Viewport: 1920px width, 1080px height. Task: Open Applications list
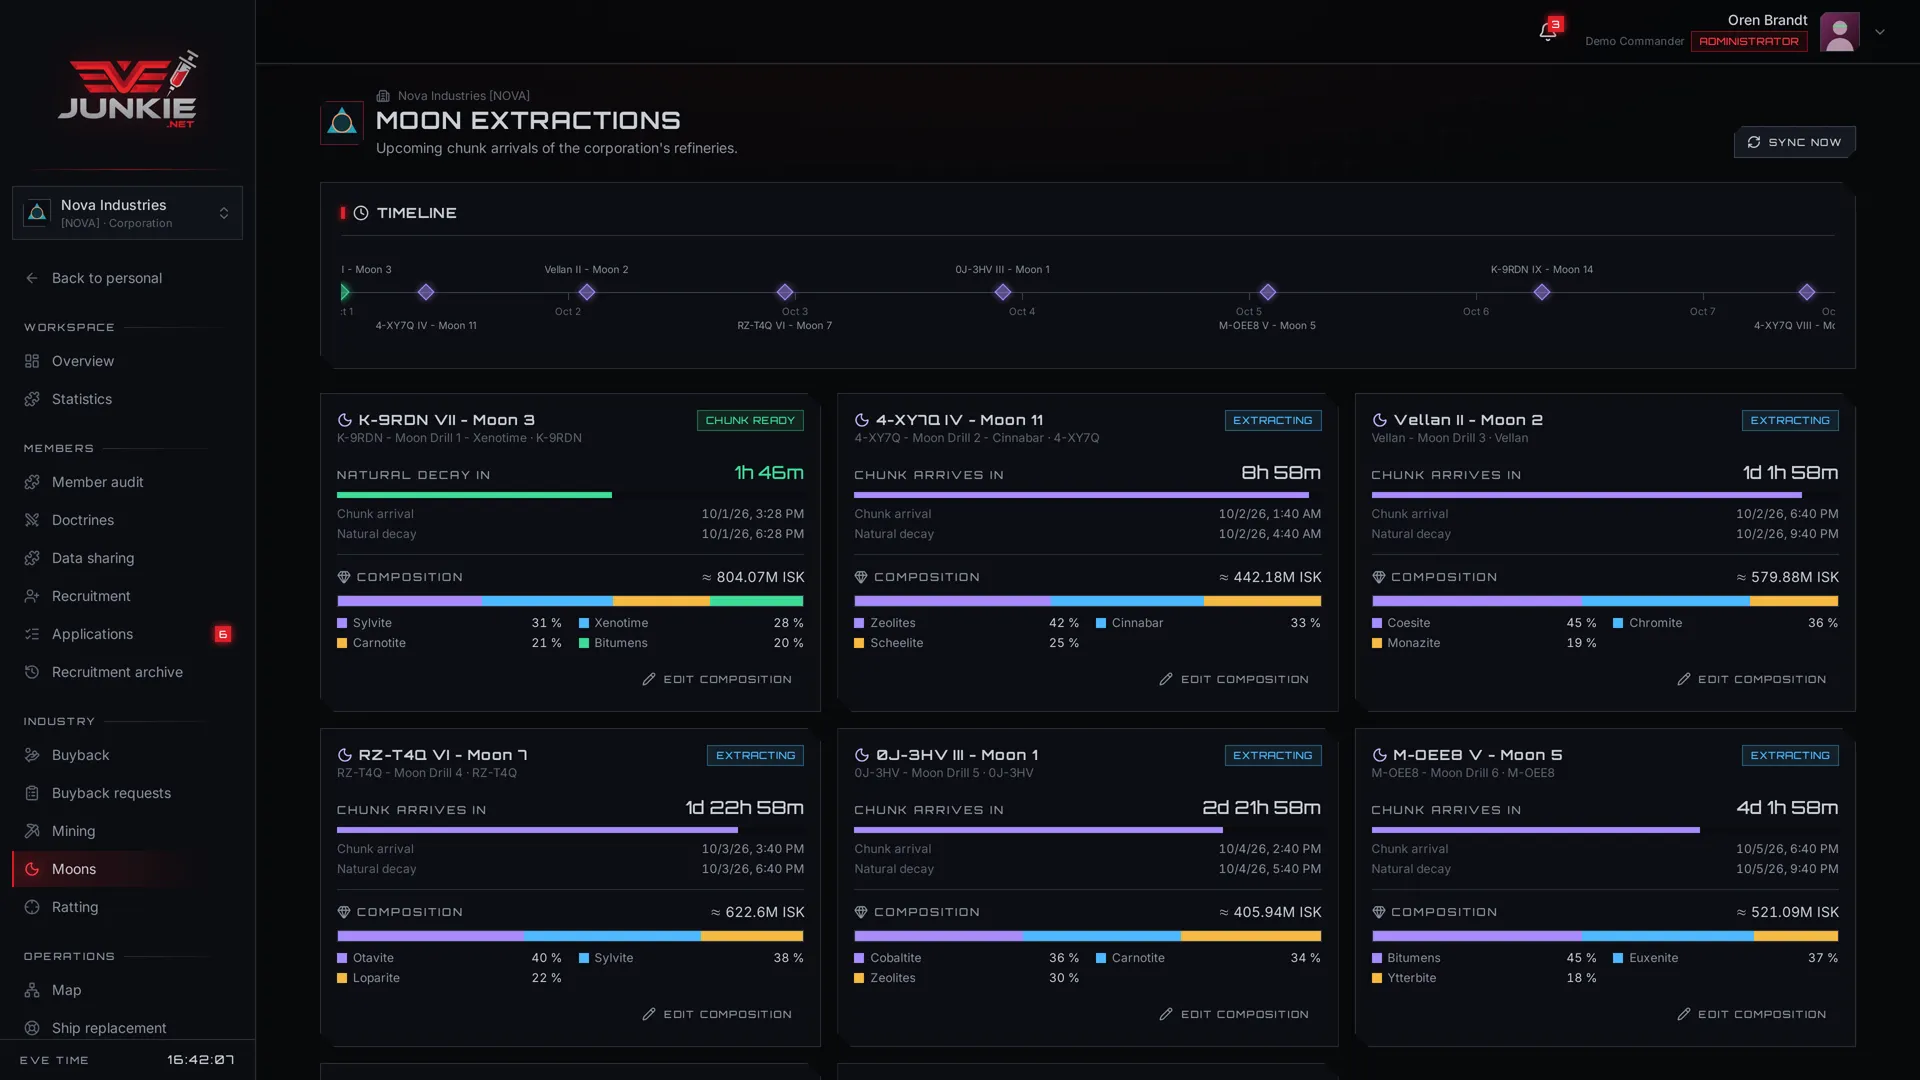(x=127, y=634)
